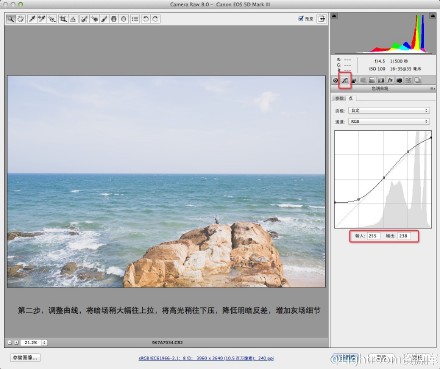Screen dimensions: 440x369
Task: Select the Crop tool
Action: pos(63,19)
